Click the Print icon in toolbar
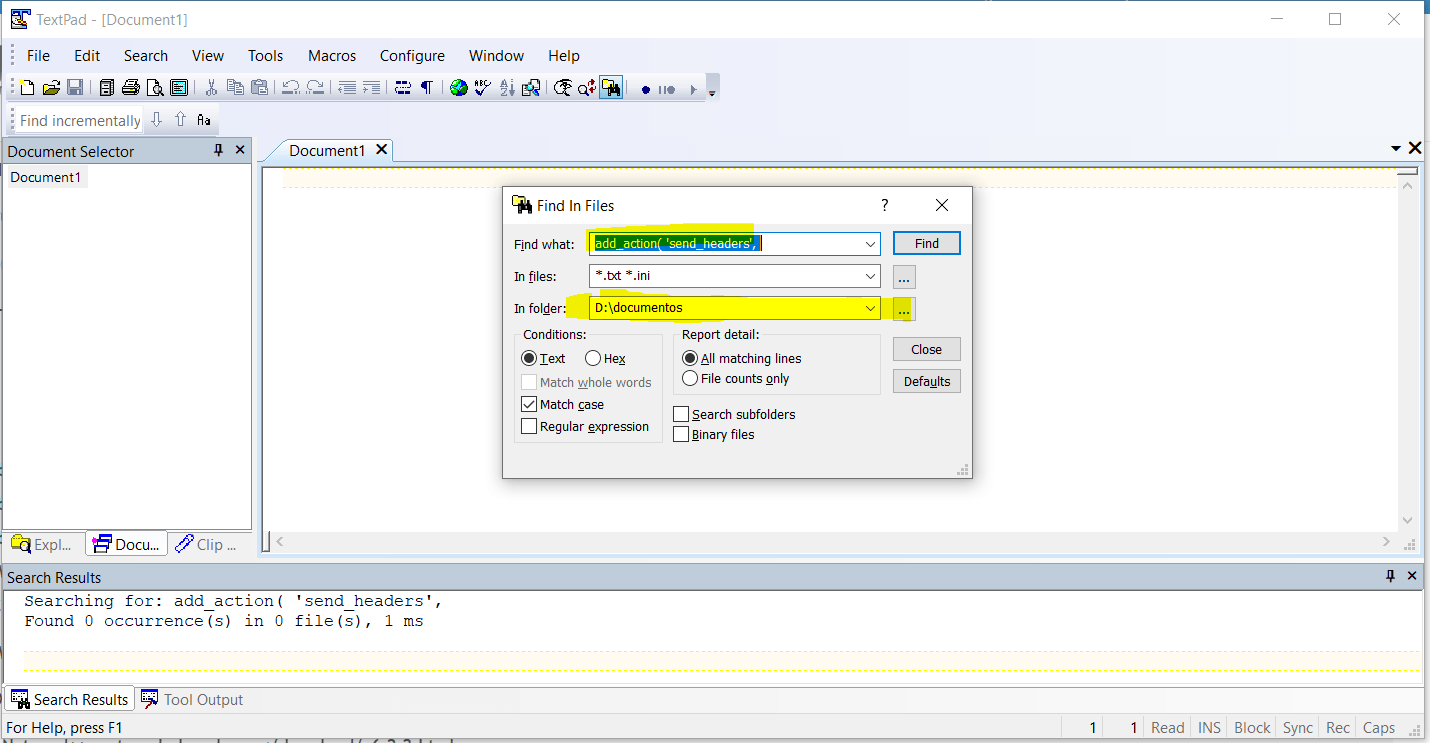Viewport: 1430px width, 743px height. [130, 88]
